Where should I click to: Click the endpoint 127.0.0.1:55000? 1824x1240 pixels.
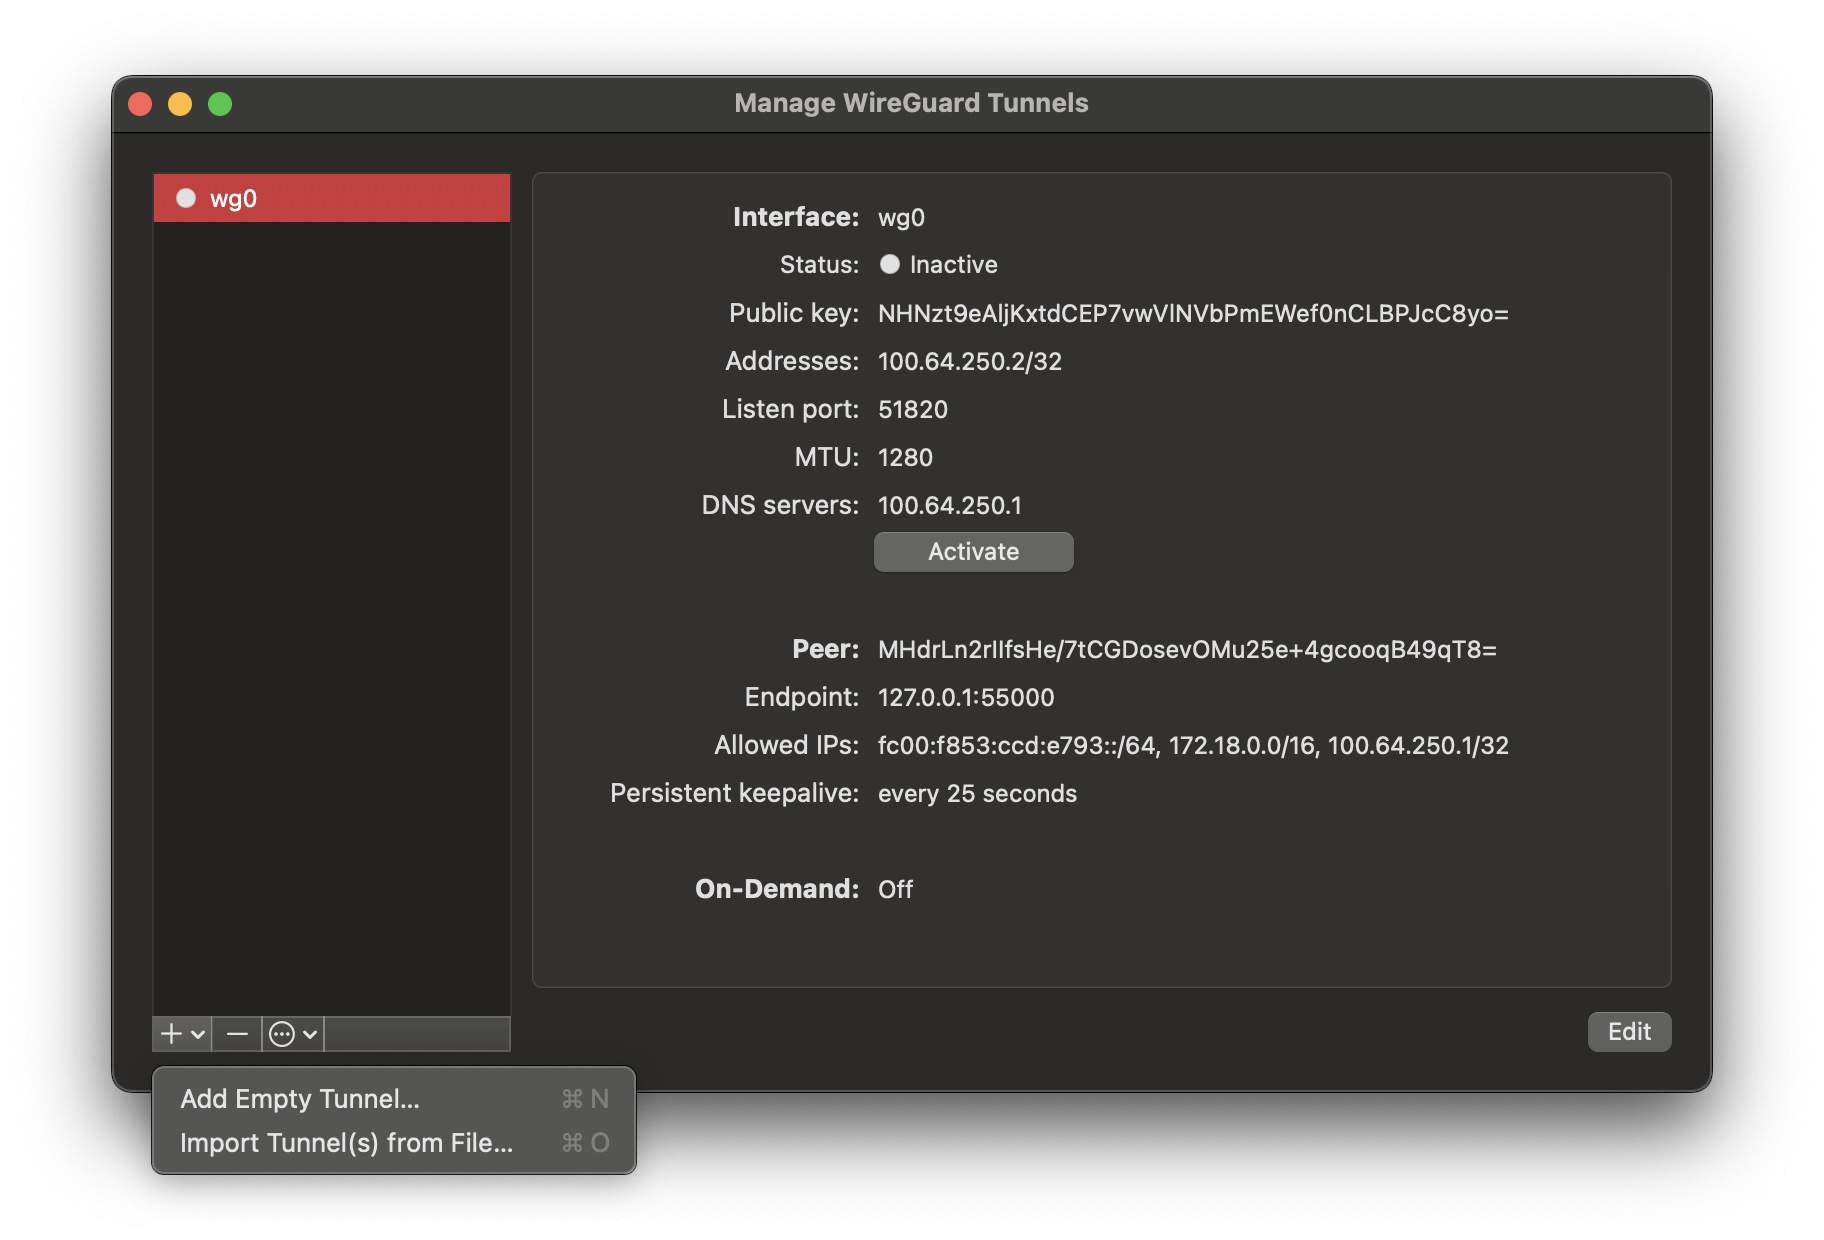(x=966, y=697)
